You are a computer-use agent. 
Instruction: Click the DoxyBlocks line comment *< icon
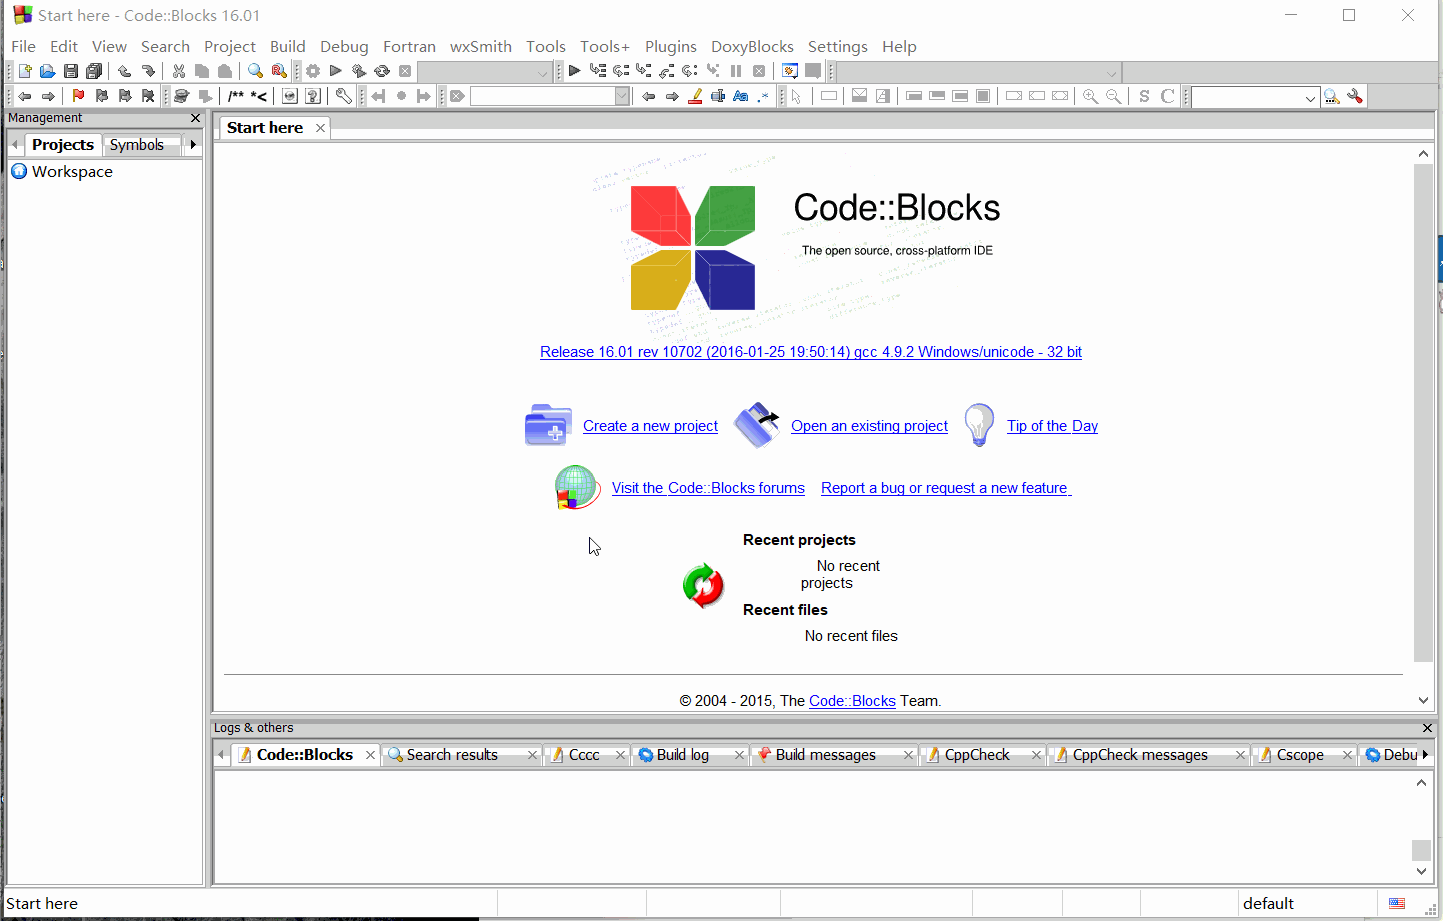pos(259,96)
